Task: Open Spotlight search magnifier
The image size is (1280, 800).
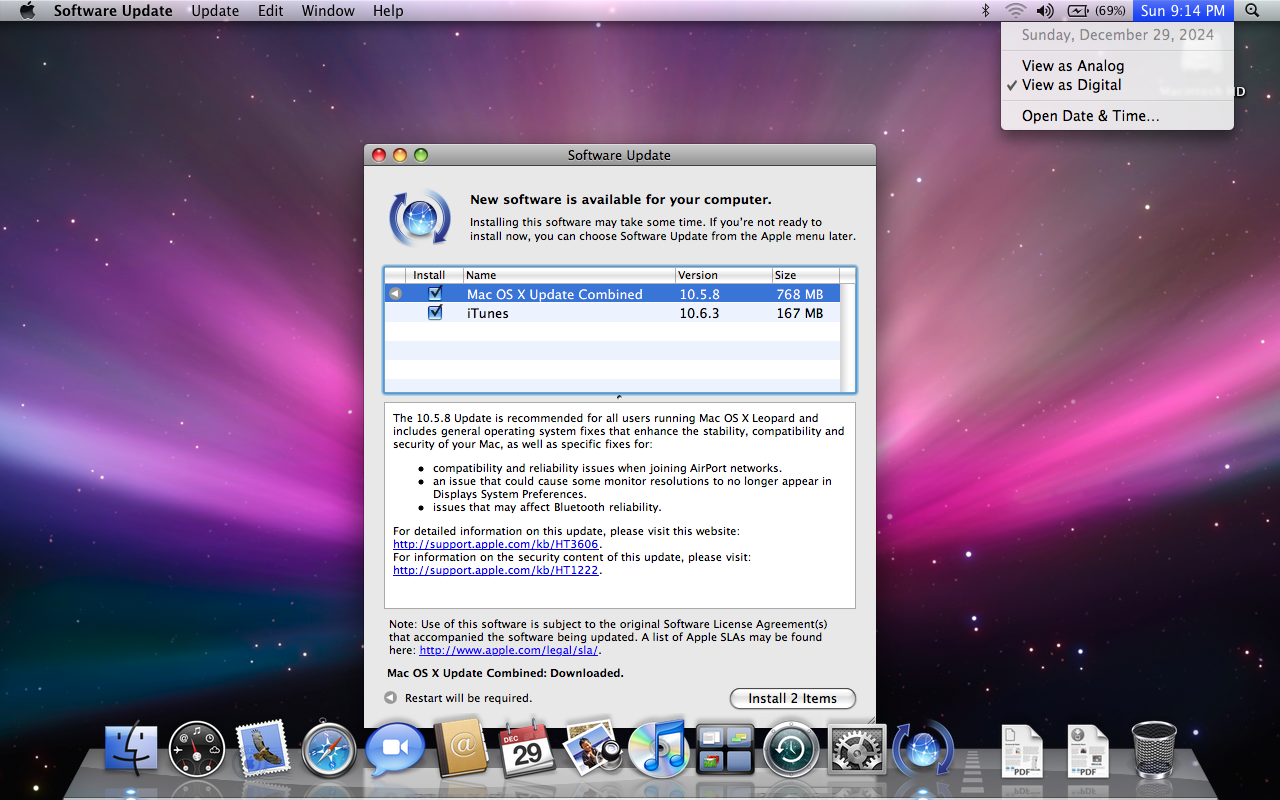Action: pyautogui.click(x=1253, y=11)
